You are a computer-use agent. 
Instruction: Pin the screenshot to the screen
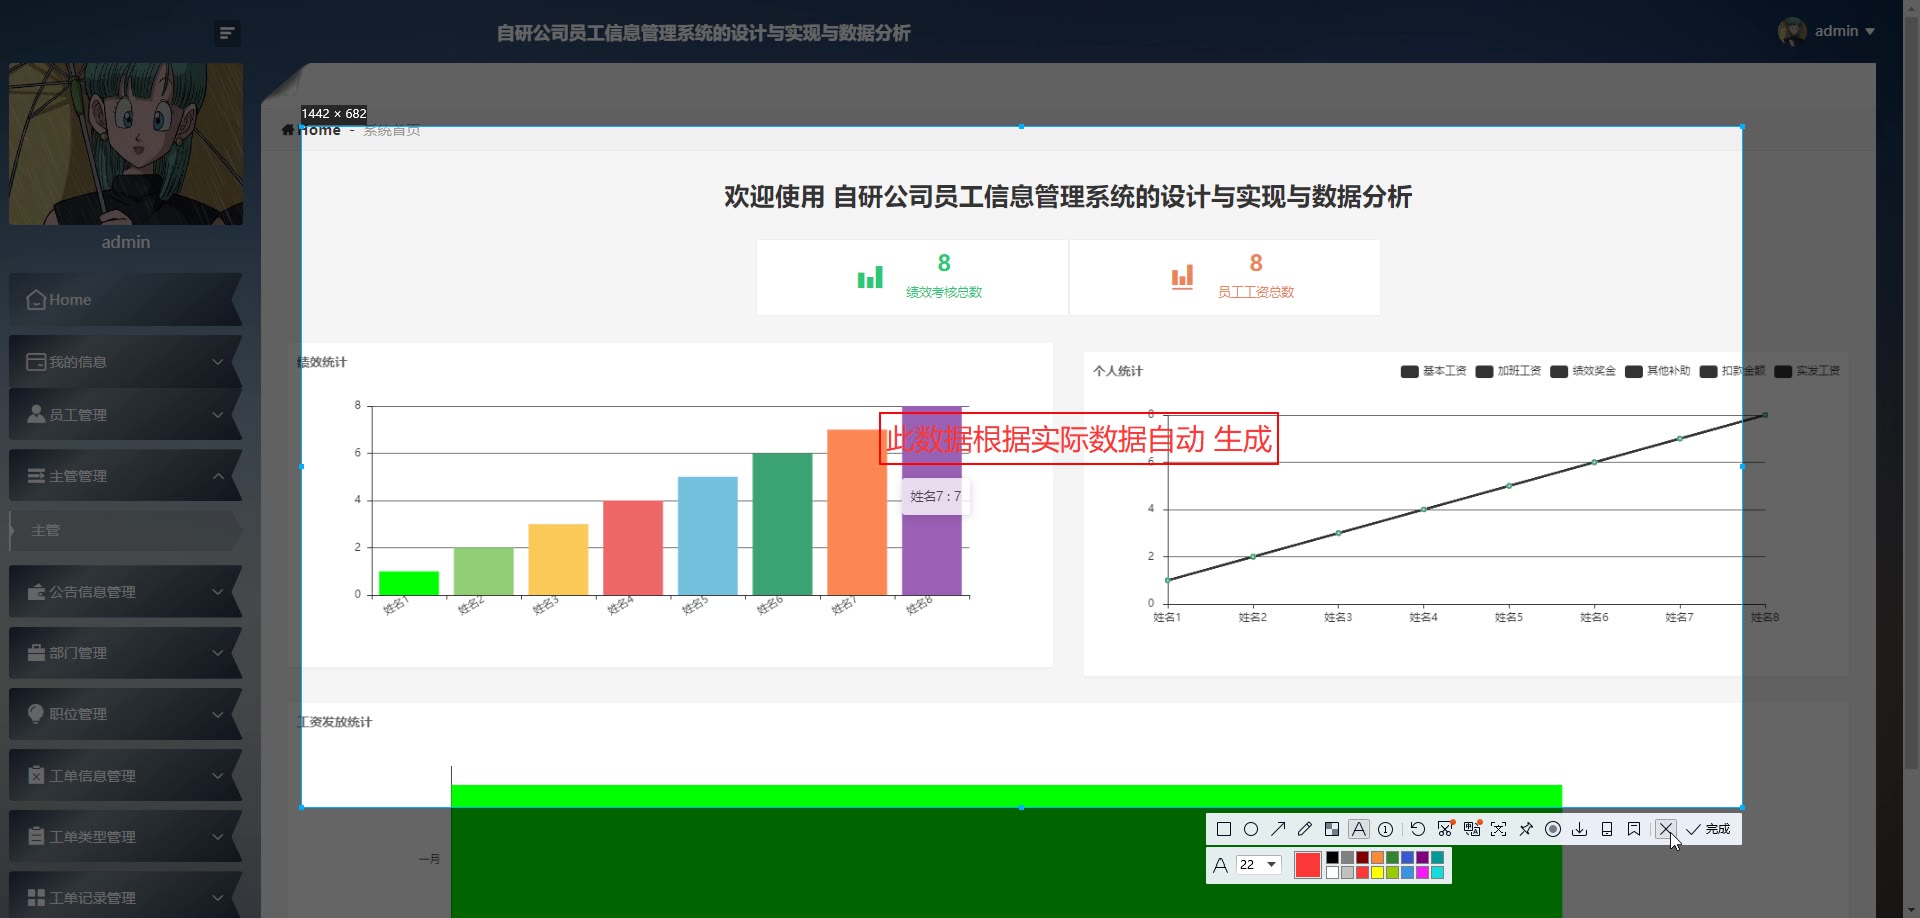click(1526, 829)
